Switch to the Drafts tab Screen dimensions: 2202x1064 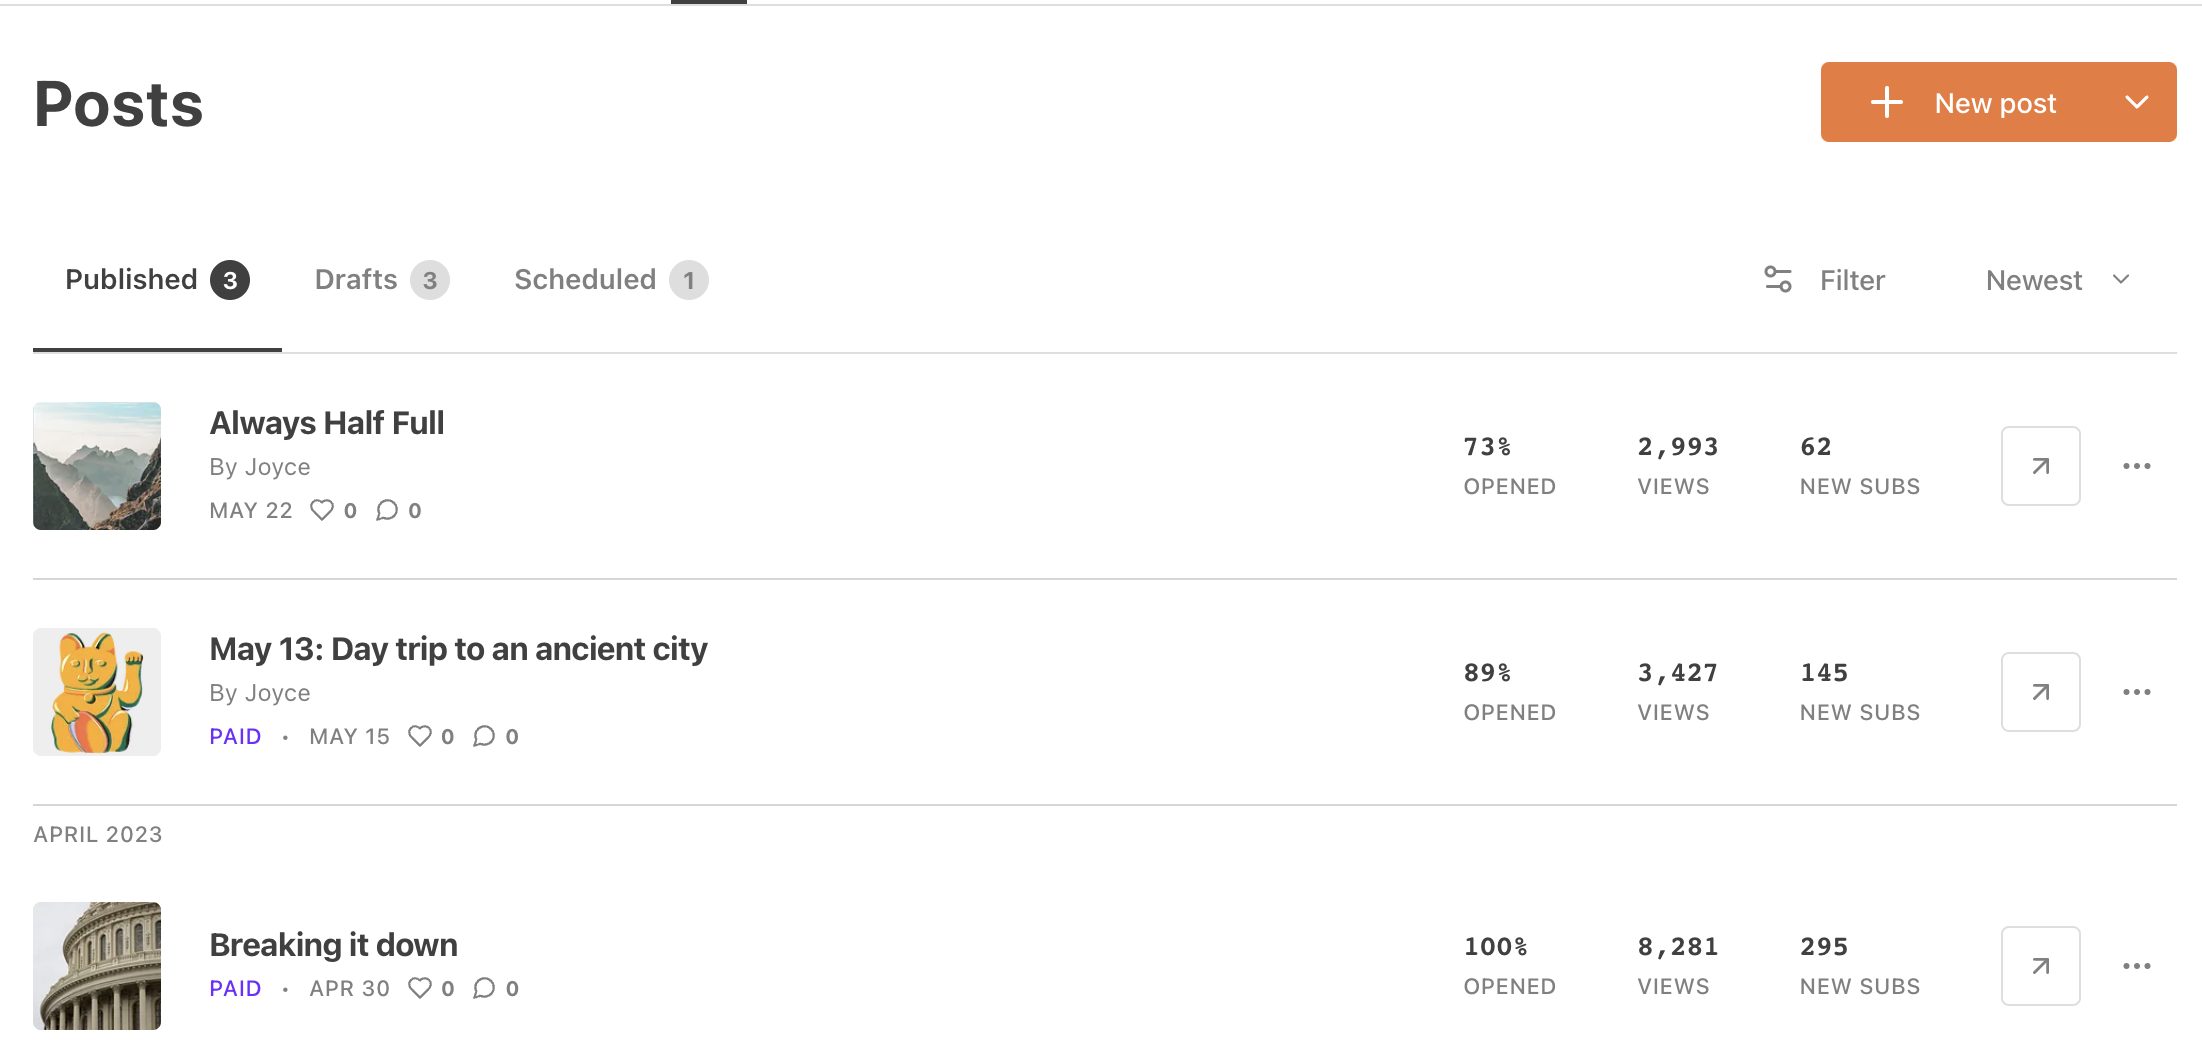pyautogui.click(x=380, y=280)
